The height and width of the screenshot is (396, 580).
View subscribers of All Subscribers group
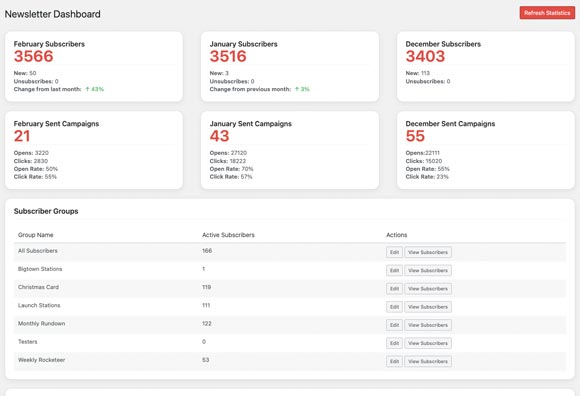(x=428, y=252)
